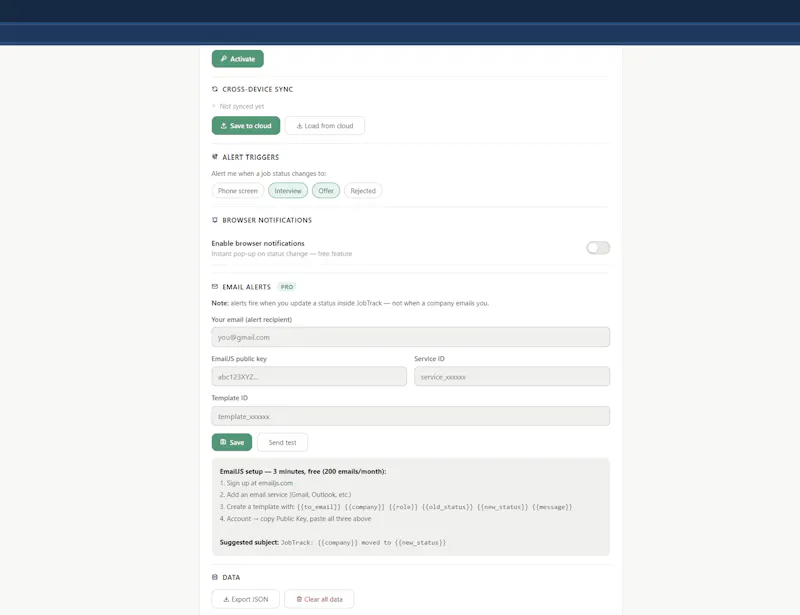
Task: Click the bell icon beside Browser Notifications
Action: (x=215, y=220)
